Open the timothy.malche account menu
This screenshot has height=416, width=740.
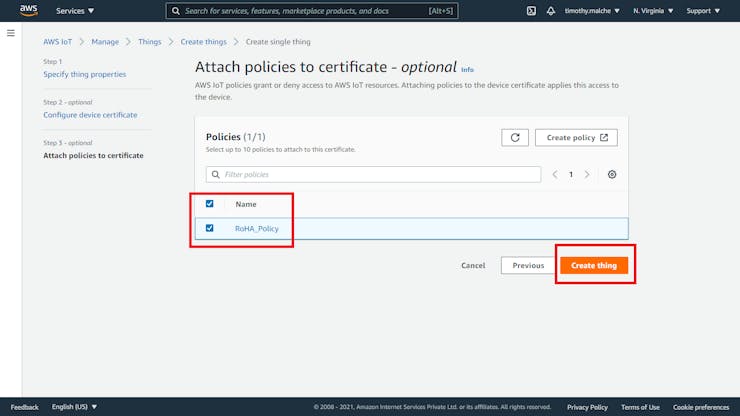[592, 10]
